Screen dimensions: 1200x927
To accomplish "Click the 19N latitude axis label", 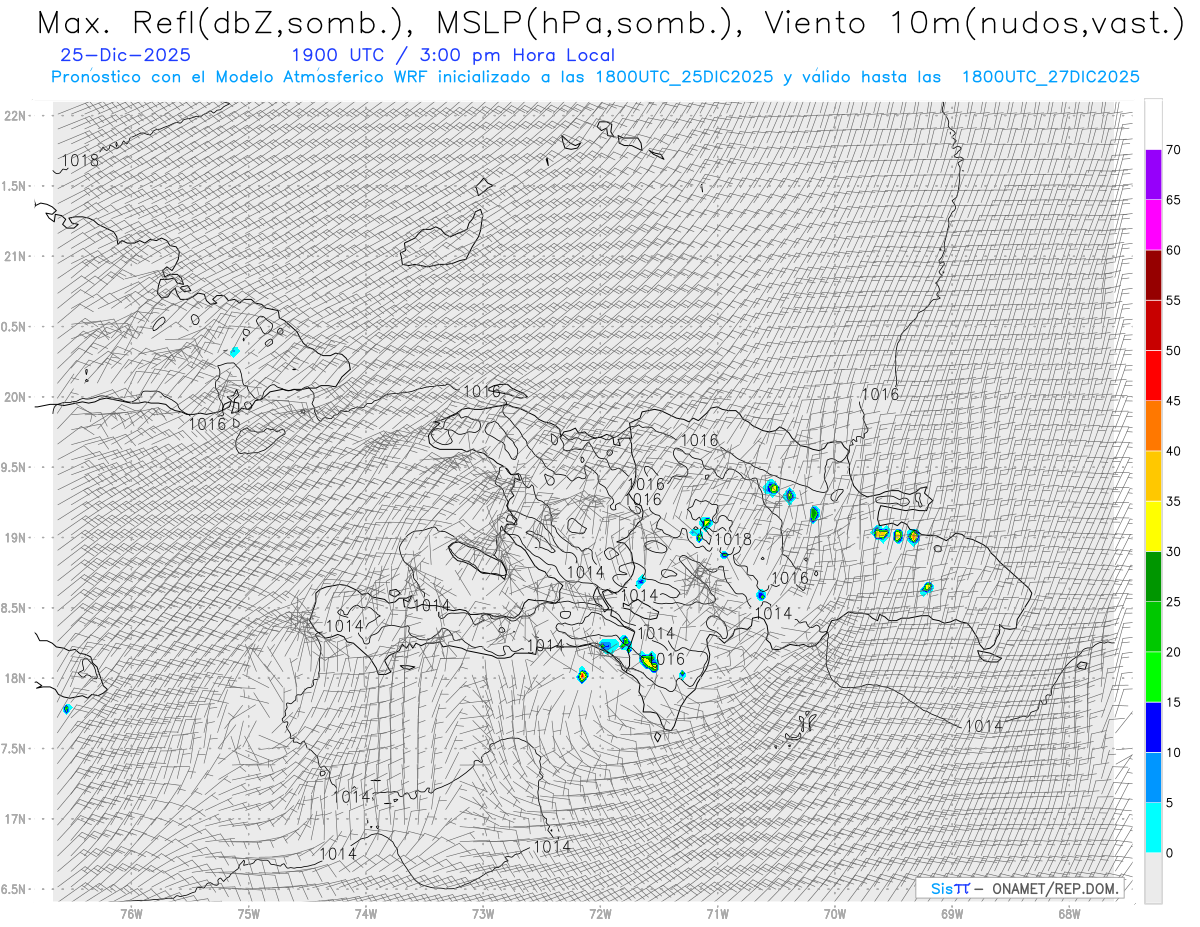I will point(14,537).
